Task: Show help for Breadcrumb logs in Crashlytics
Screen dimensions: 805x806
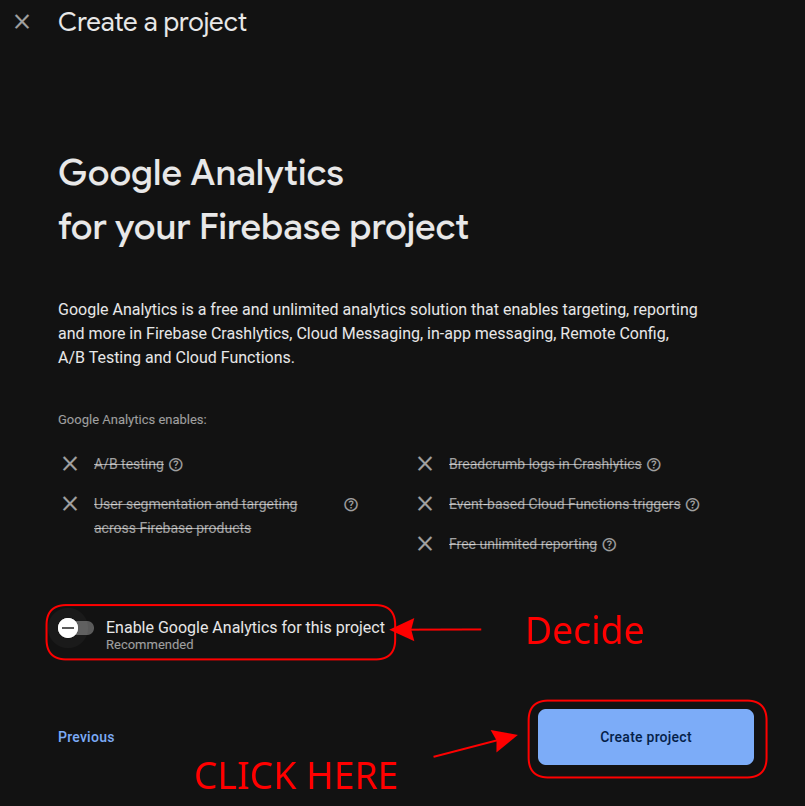Action: click(654, 464)
